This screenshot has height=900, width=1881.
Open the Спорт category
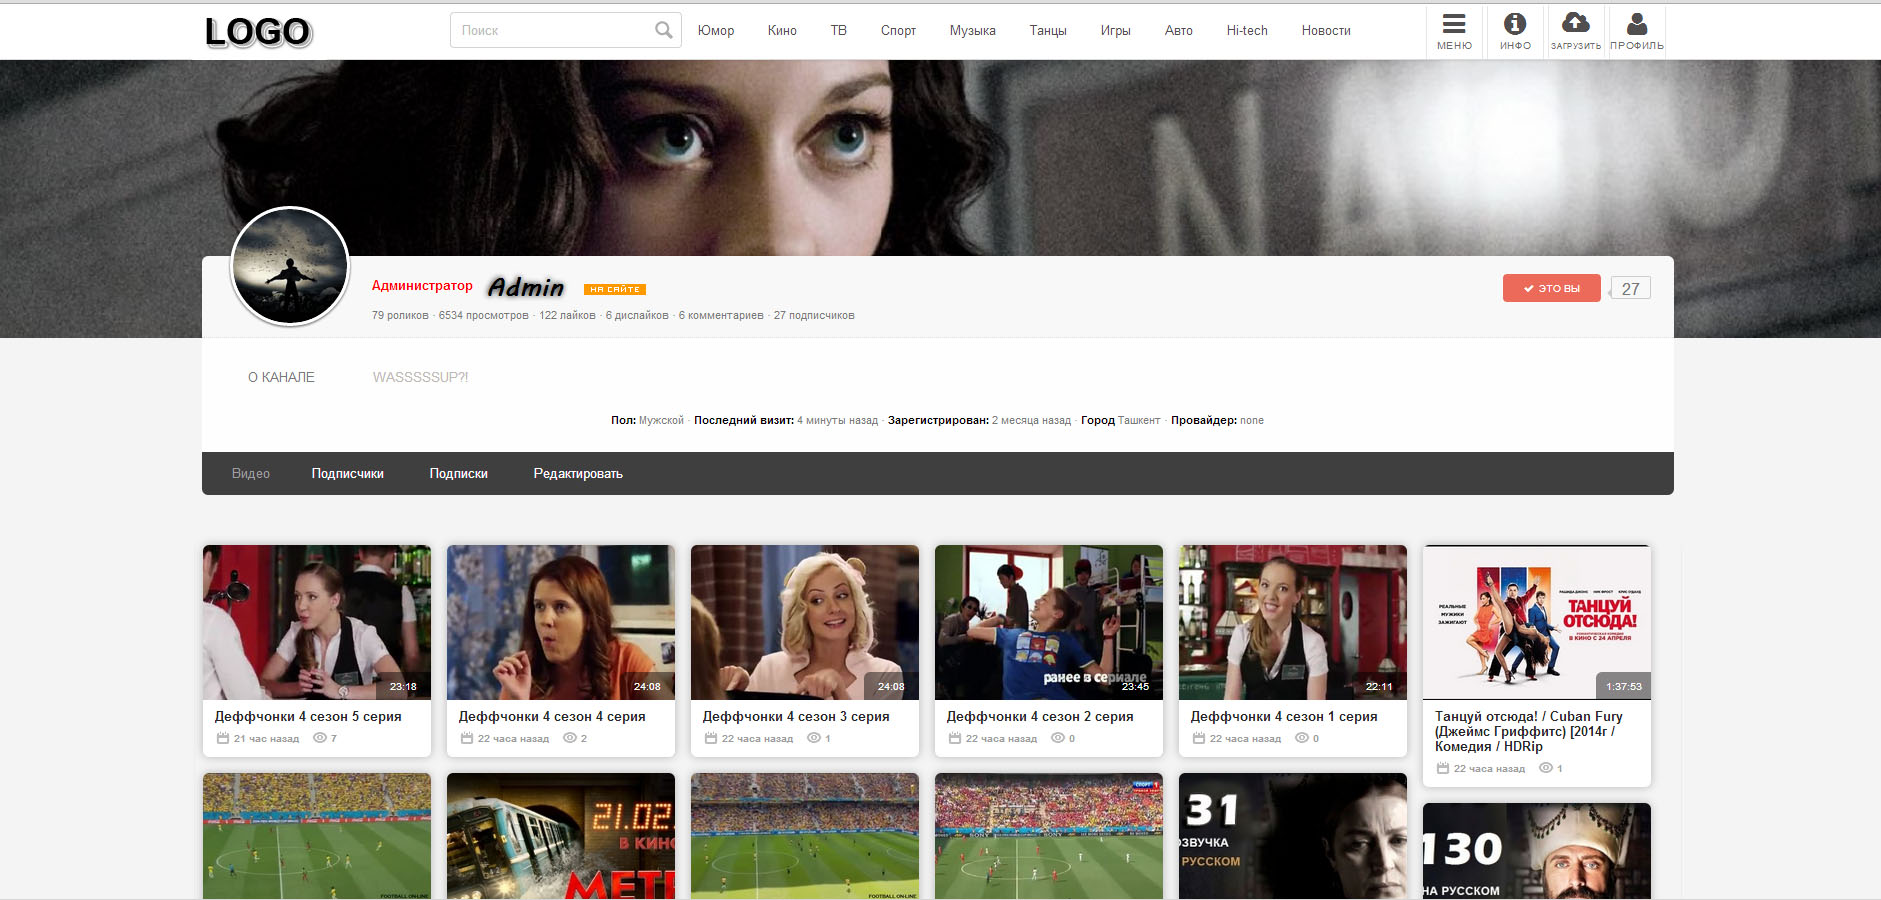(x=898, y=30)
